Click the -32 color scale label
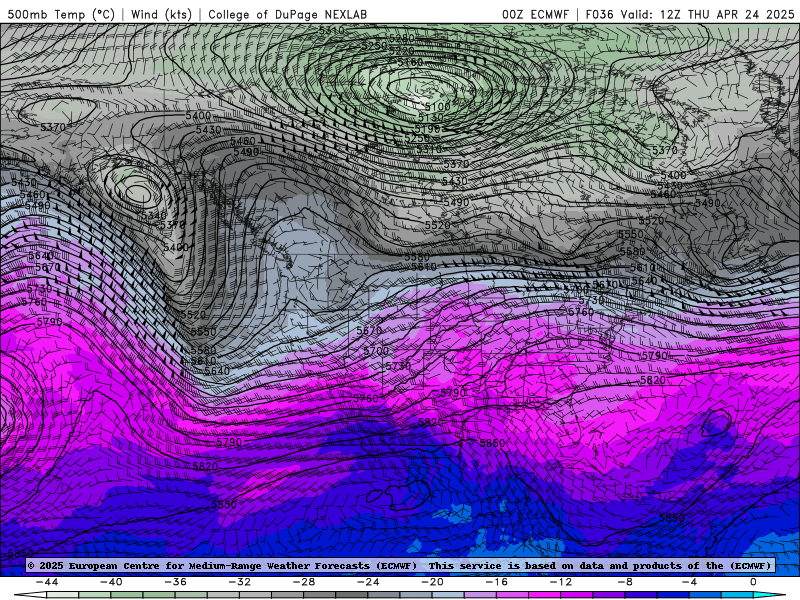The height and width of the screenshot is (600, 800). pos(239,582)
